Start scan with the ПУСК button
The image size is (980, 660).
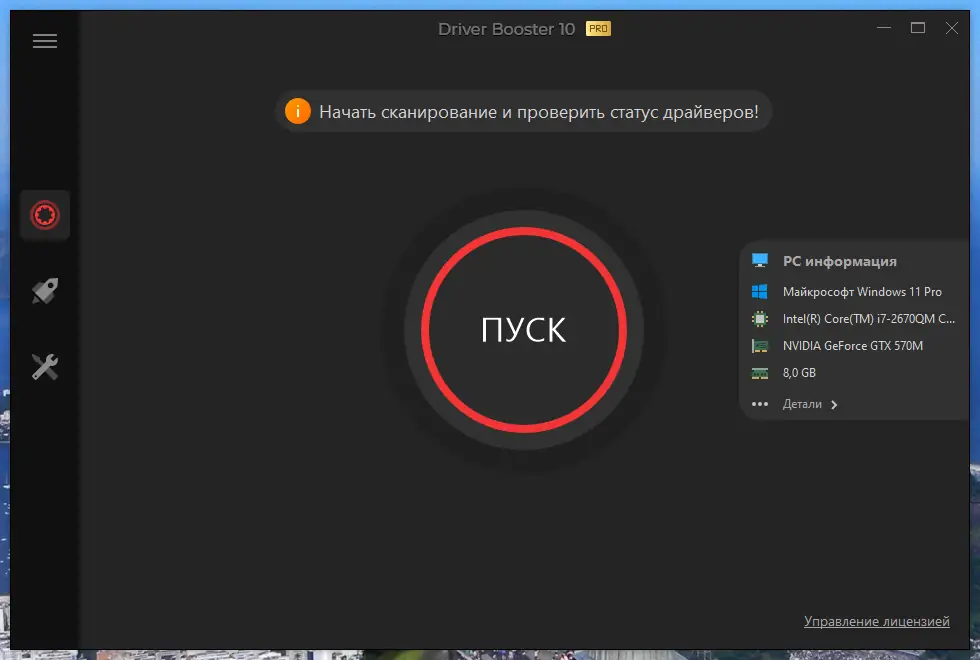tap(524, 329)
